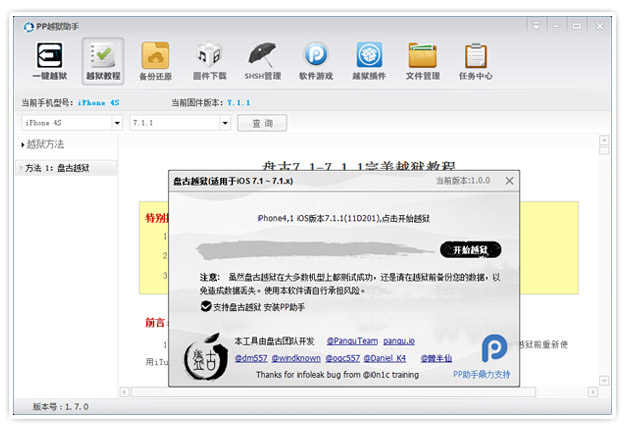
Task: Click the 开始越狱 start jailbreak button
Action: pos(470,250)
